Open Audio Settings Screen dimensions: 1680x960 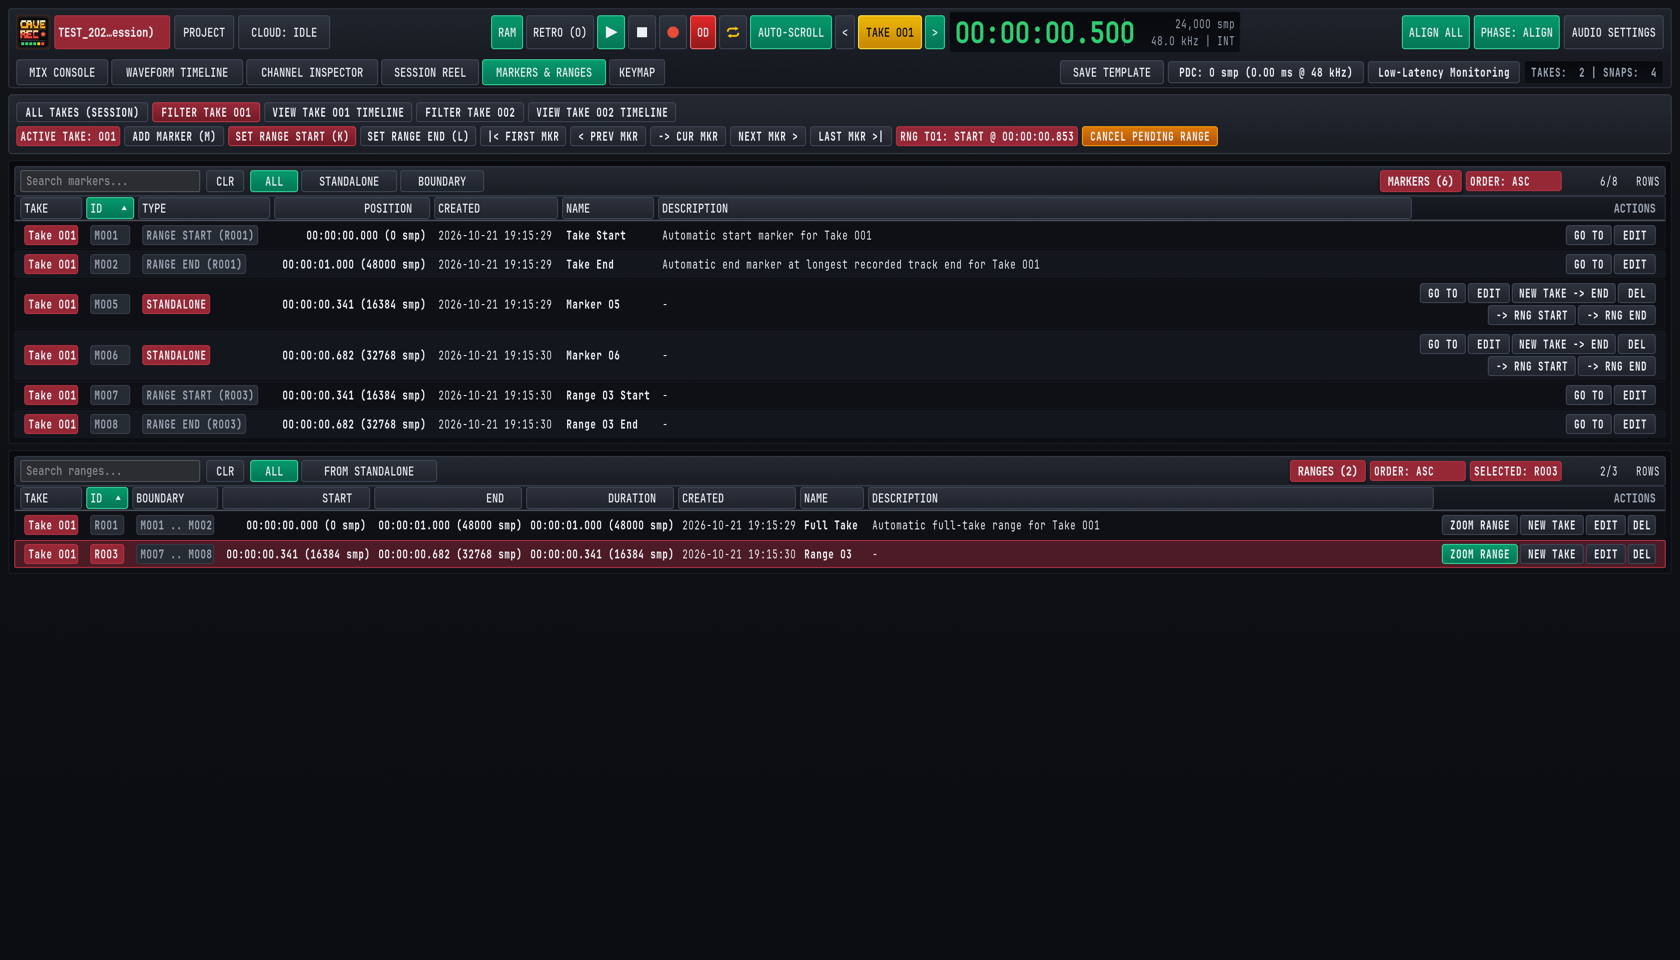click(1613, 32)
